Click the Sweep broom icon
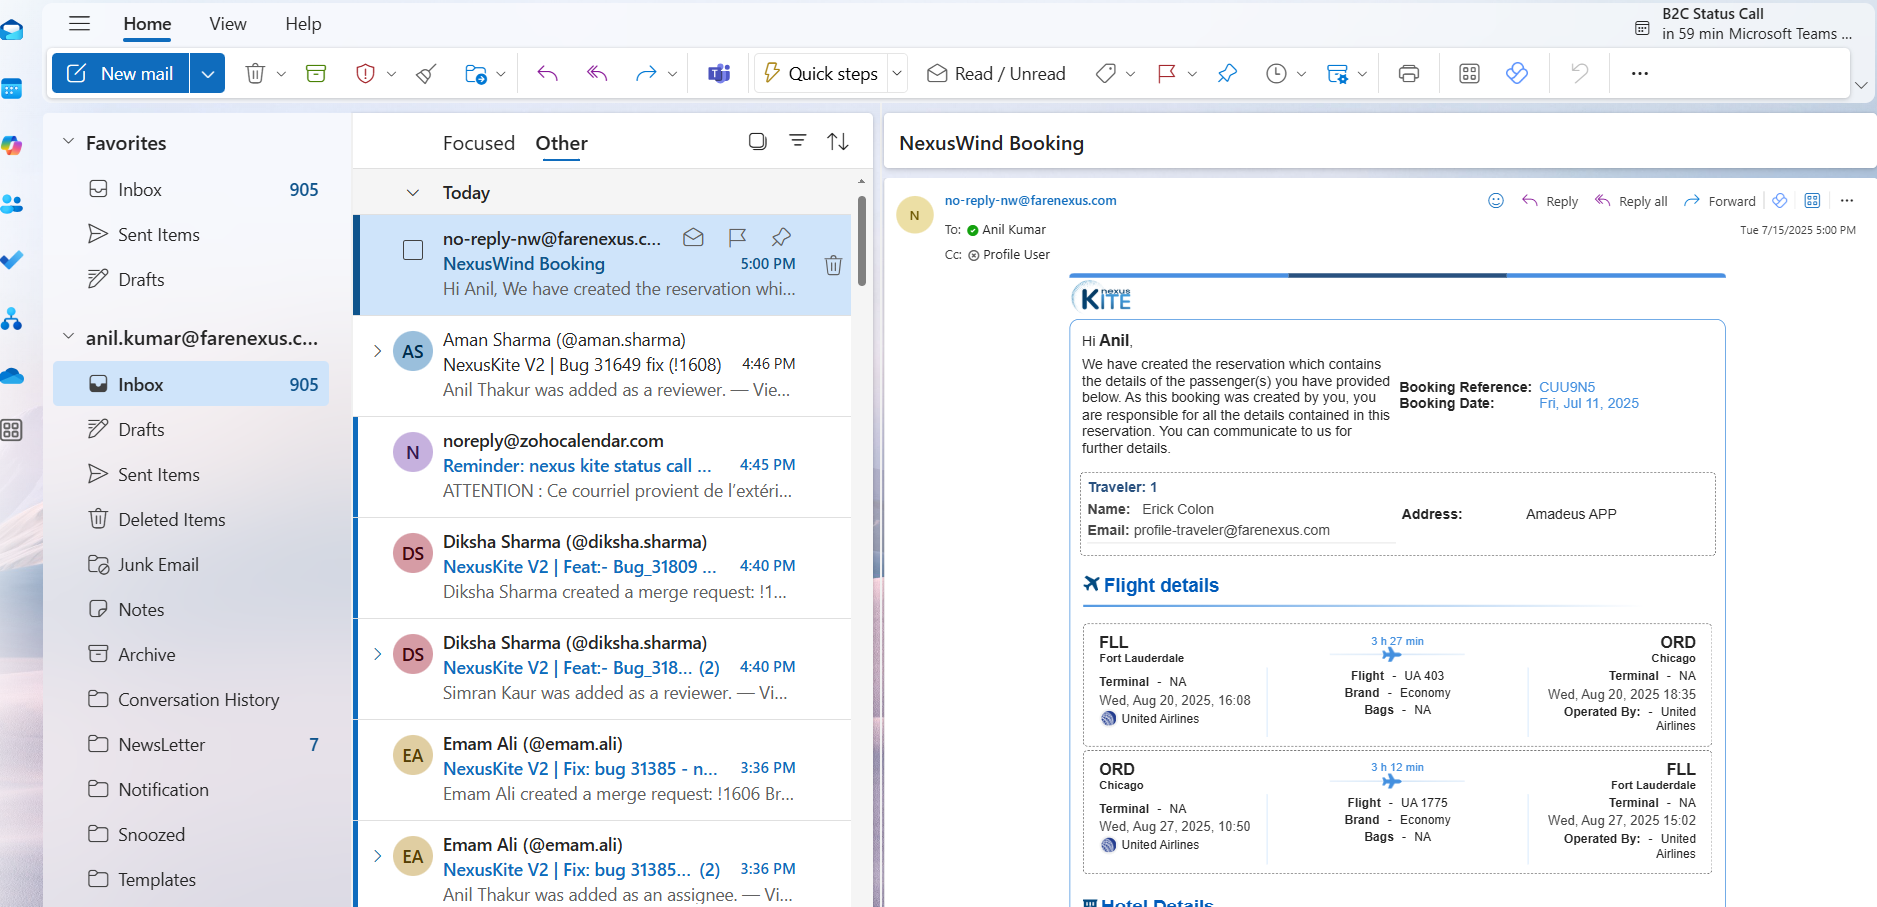 tap(426, 73)
